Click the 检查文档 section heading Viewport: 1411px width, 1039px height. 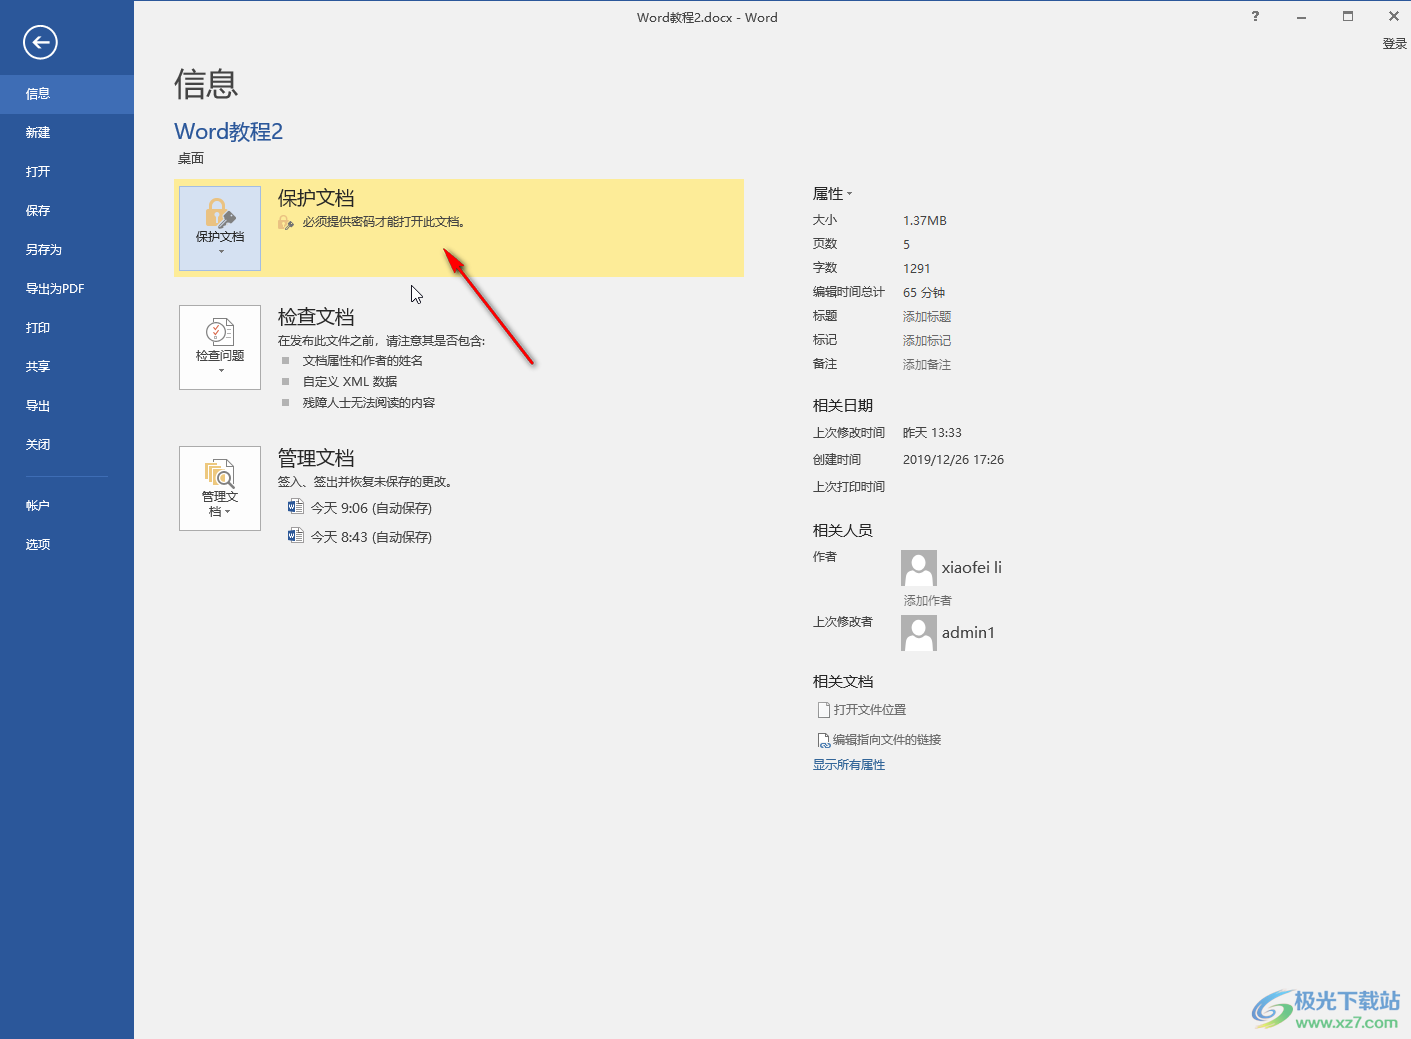pyautogui.click(x=316, y=317)
